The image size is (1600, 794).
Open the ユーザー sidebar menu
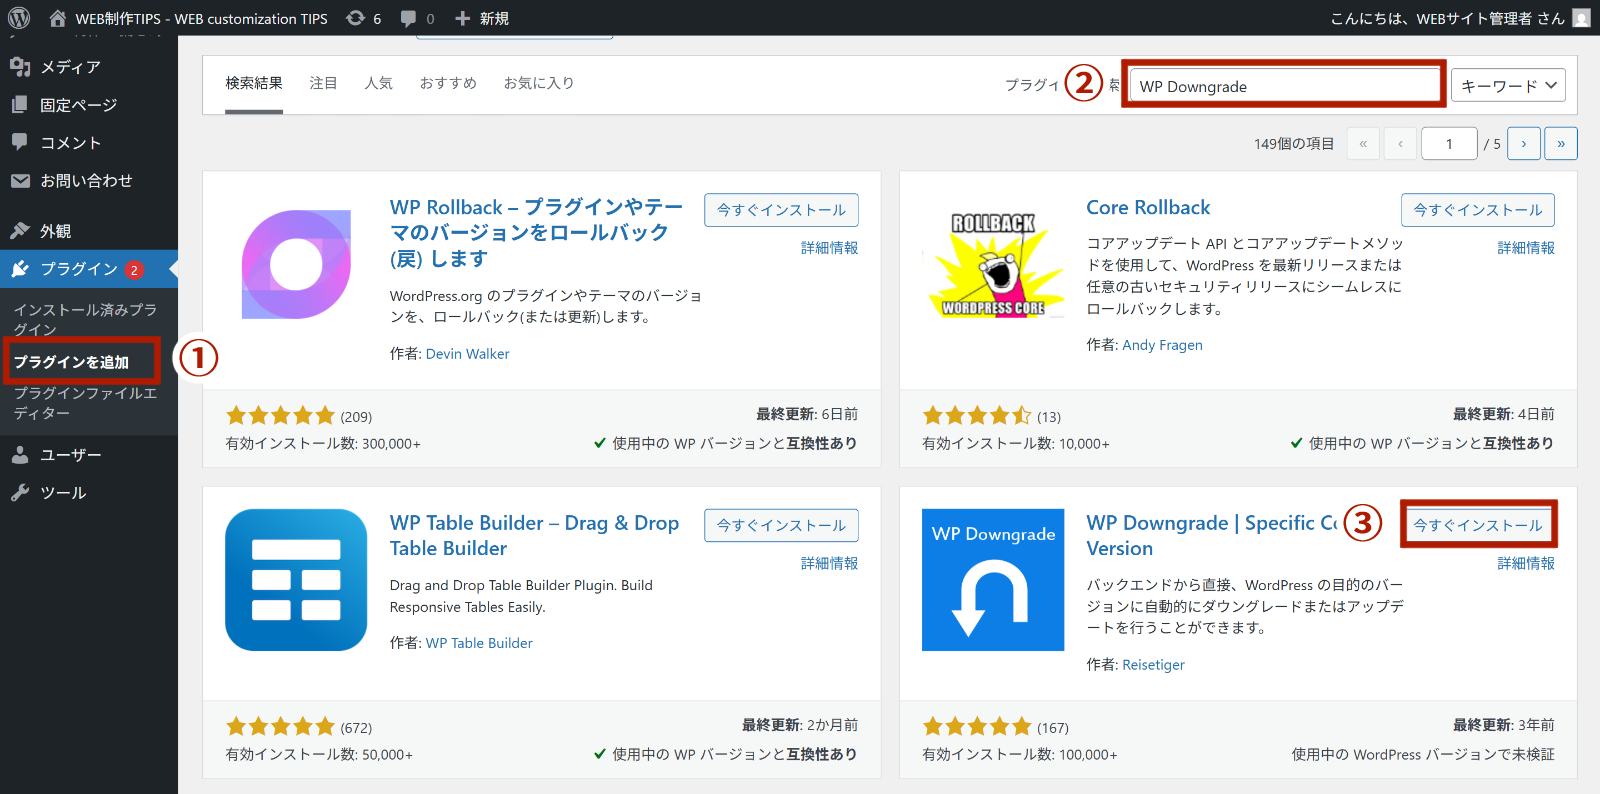(x=70, y=455)
